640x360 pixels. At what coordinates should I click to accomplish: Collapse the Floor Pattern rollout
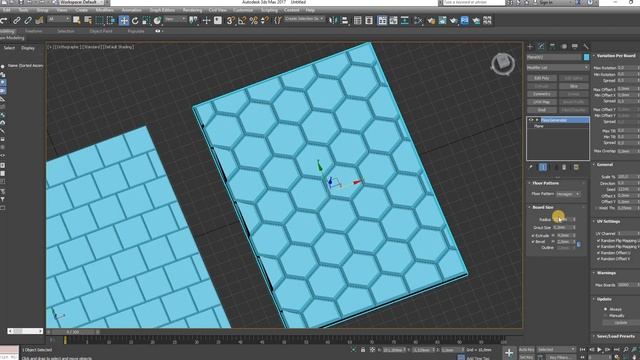click(545, 183)
